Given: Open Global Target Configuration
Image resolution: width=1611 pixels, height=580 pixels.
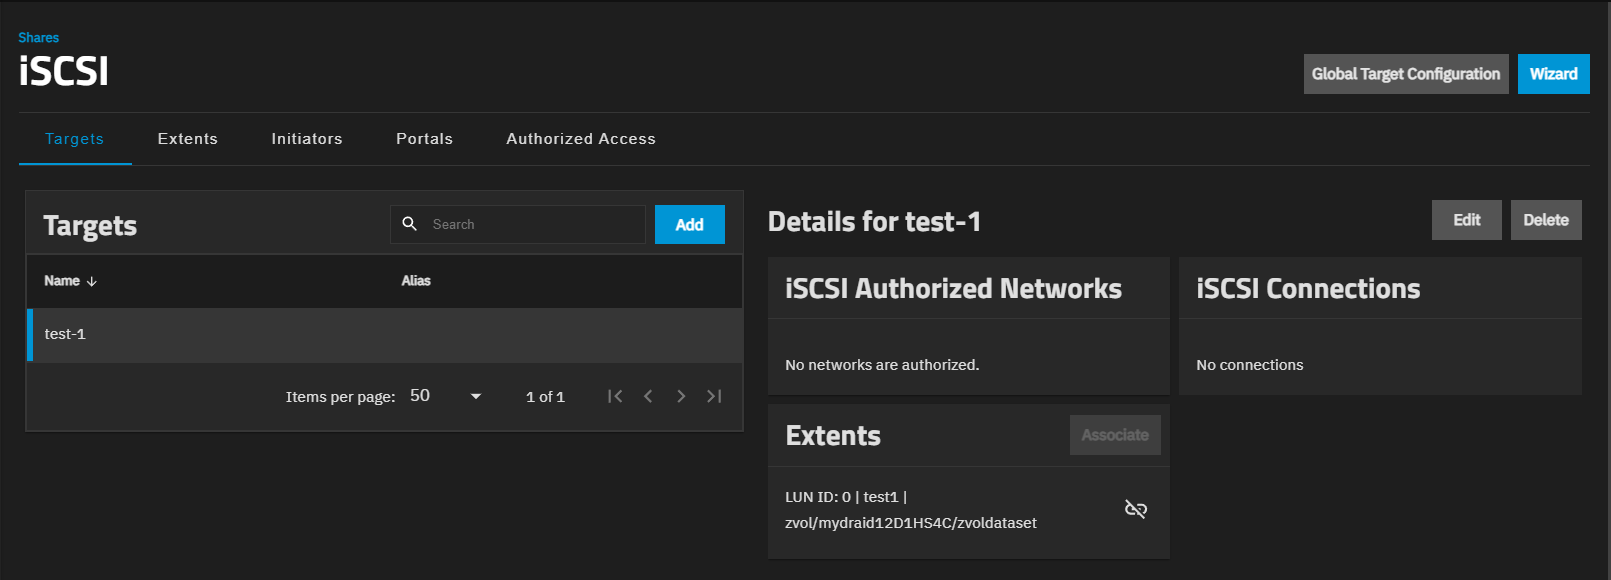Looking at the screenshot, I should click(1405, 74).
